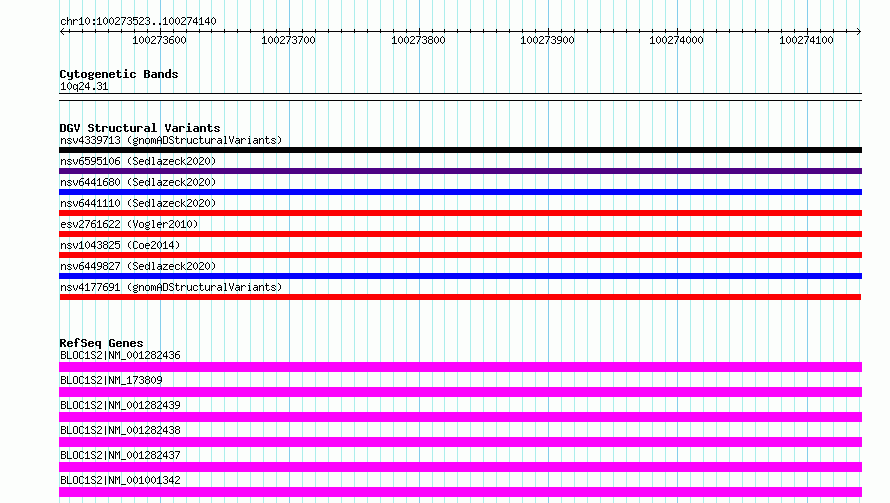
Task: Click the red esv2761622 variant bar
Action: pyautogui.click(x=460, y=234)
